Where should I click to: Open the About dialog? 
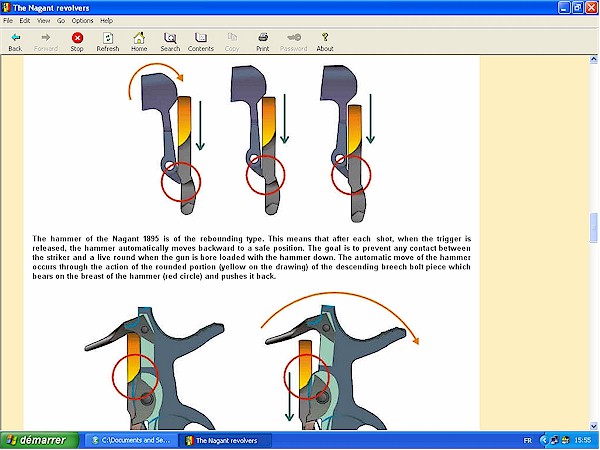coord(325,42)
